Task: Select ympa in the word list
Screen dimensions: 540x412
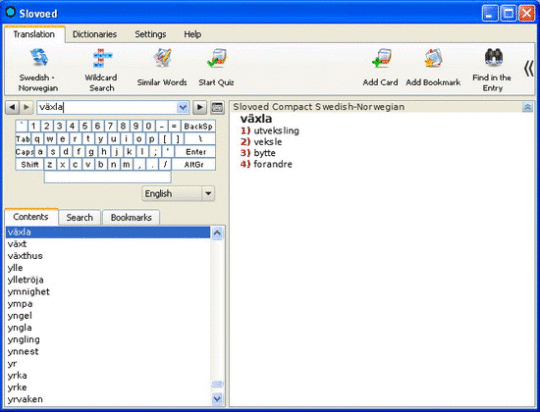Action: (107, 303)
